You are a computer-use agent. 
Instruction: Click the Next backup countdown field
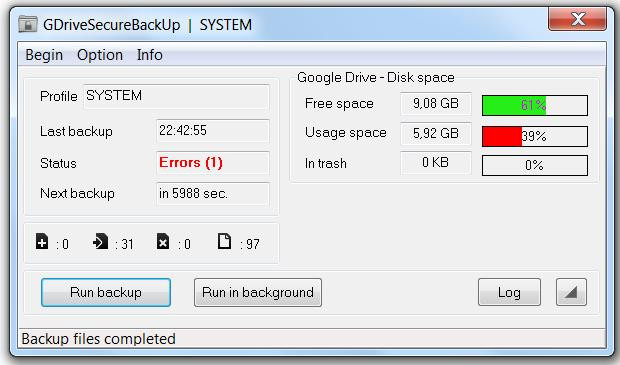point(213,193)
